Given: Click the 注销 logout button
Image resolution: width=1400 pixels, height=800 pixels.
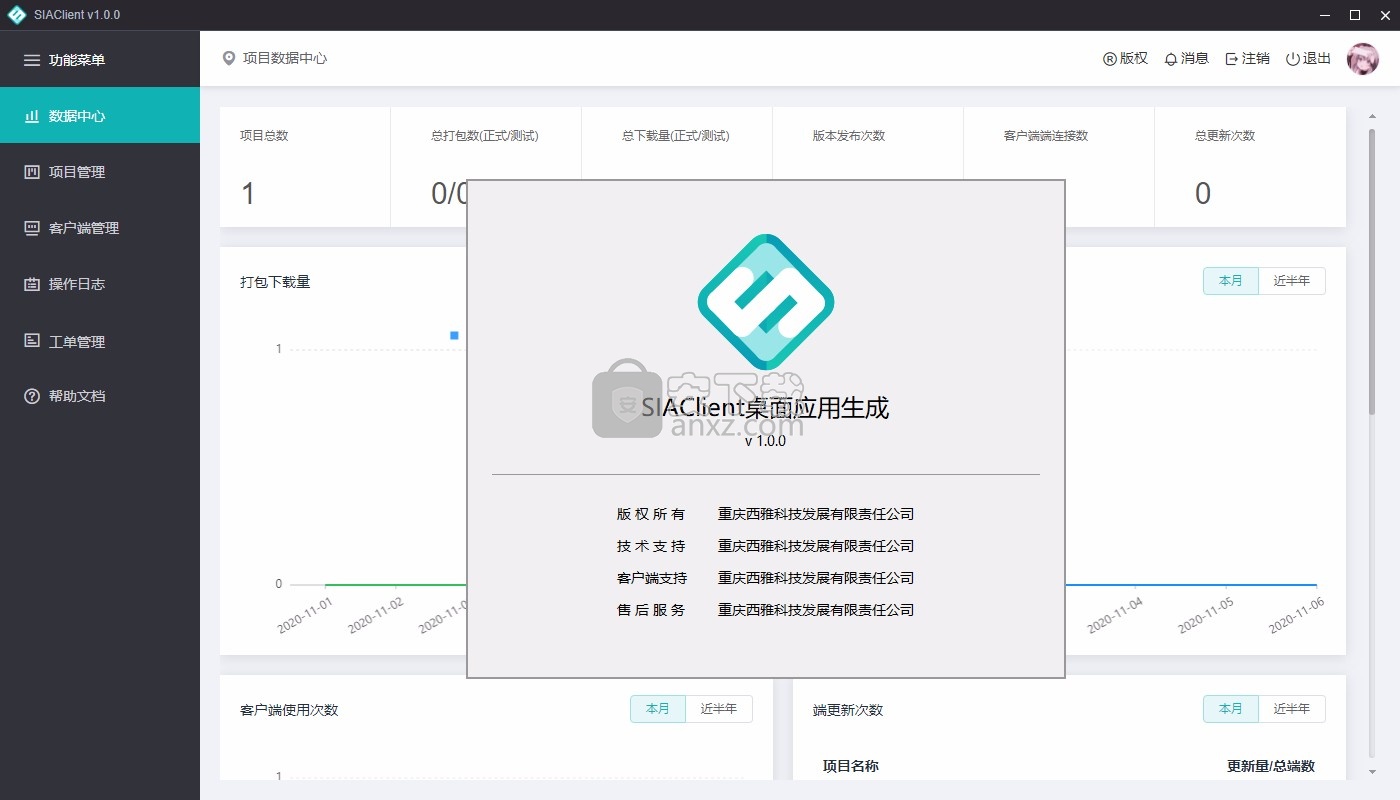Looking at the screenshot, I should click(x=1248, y=59).
